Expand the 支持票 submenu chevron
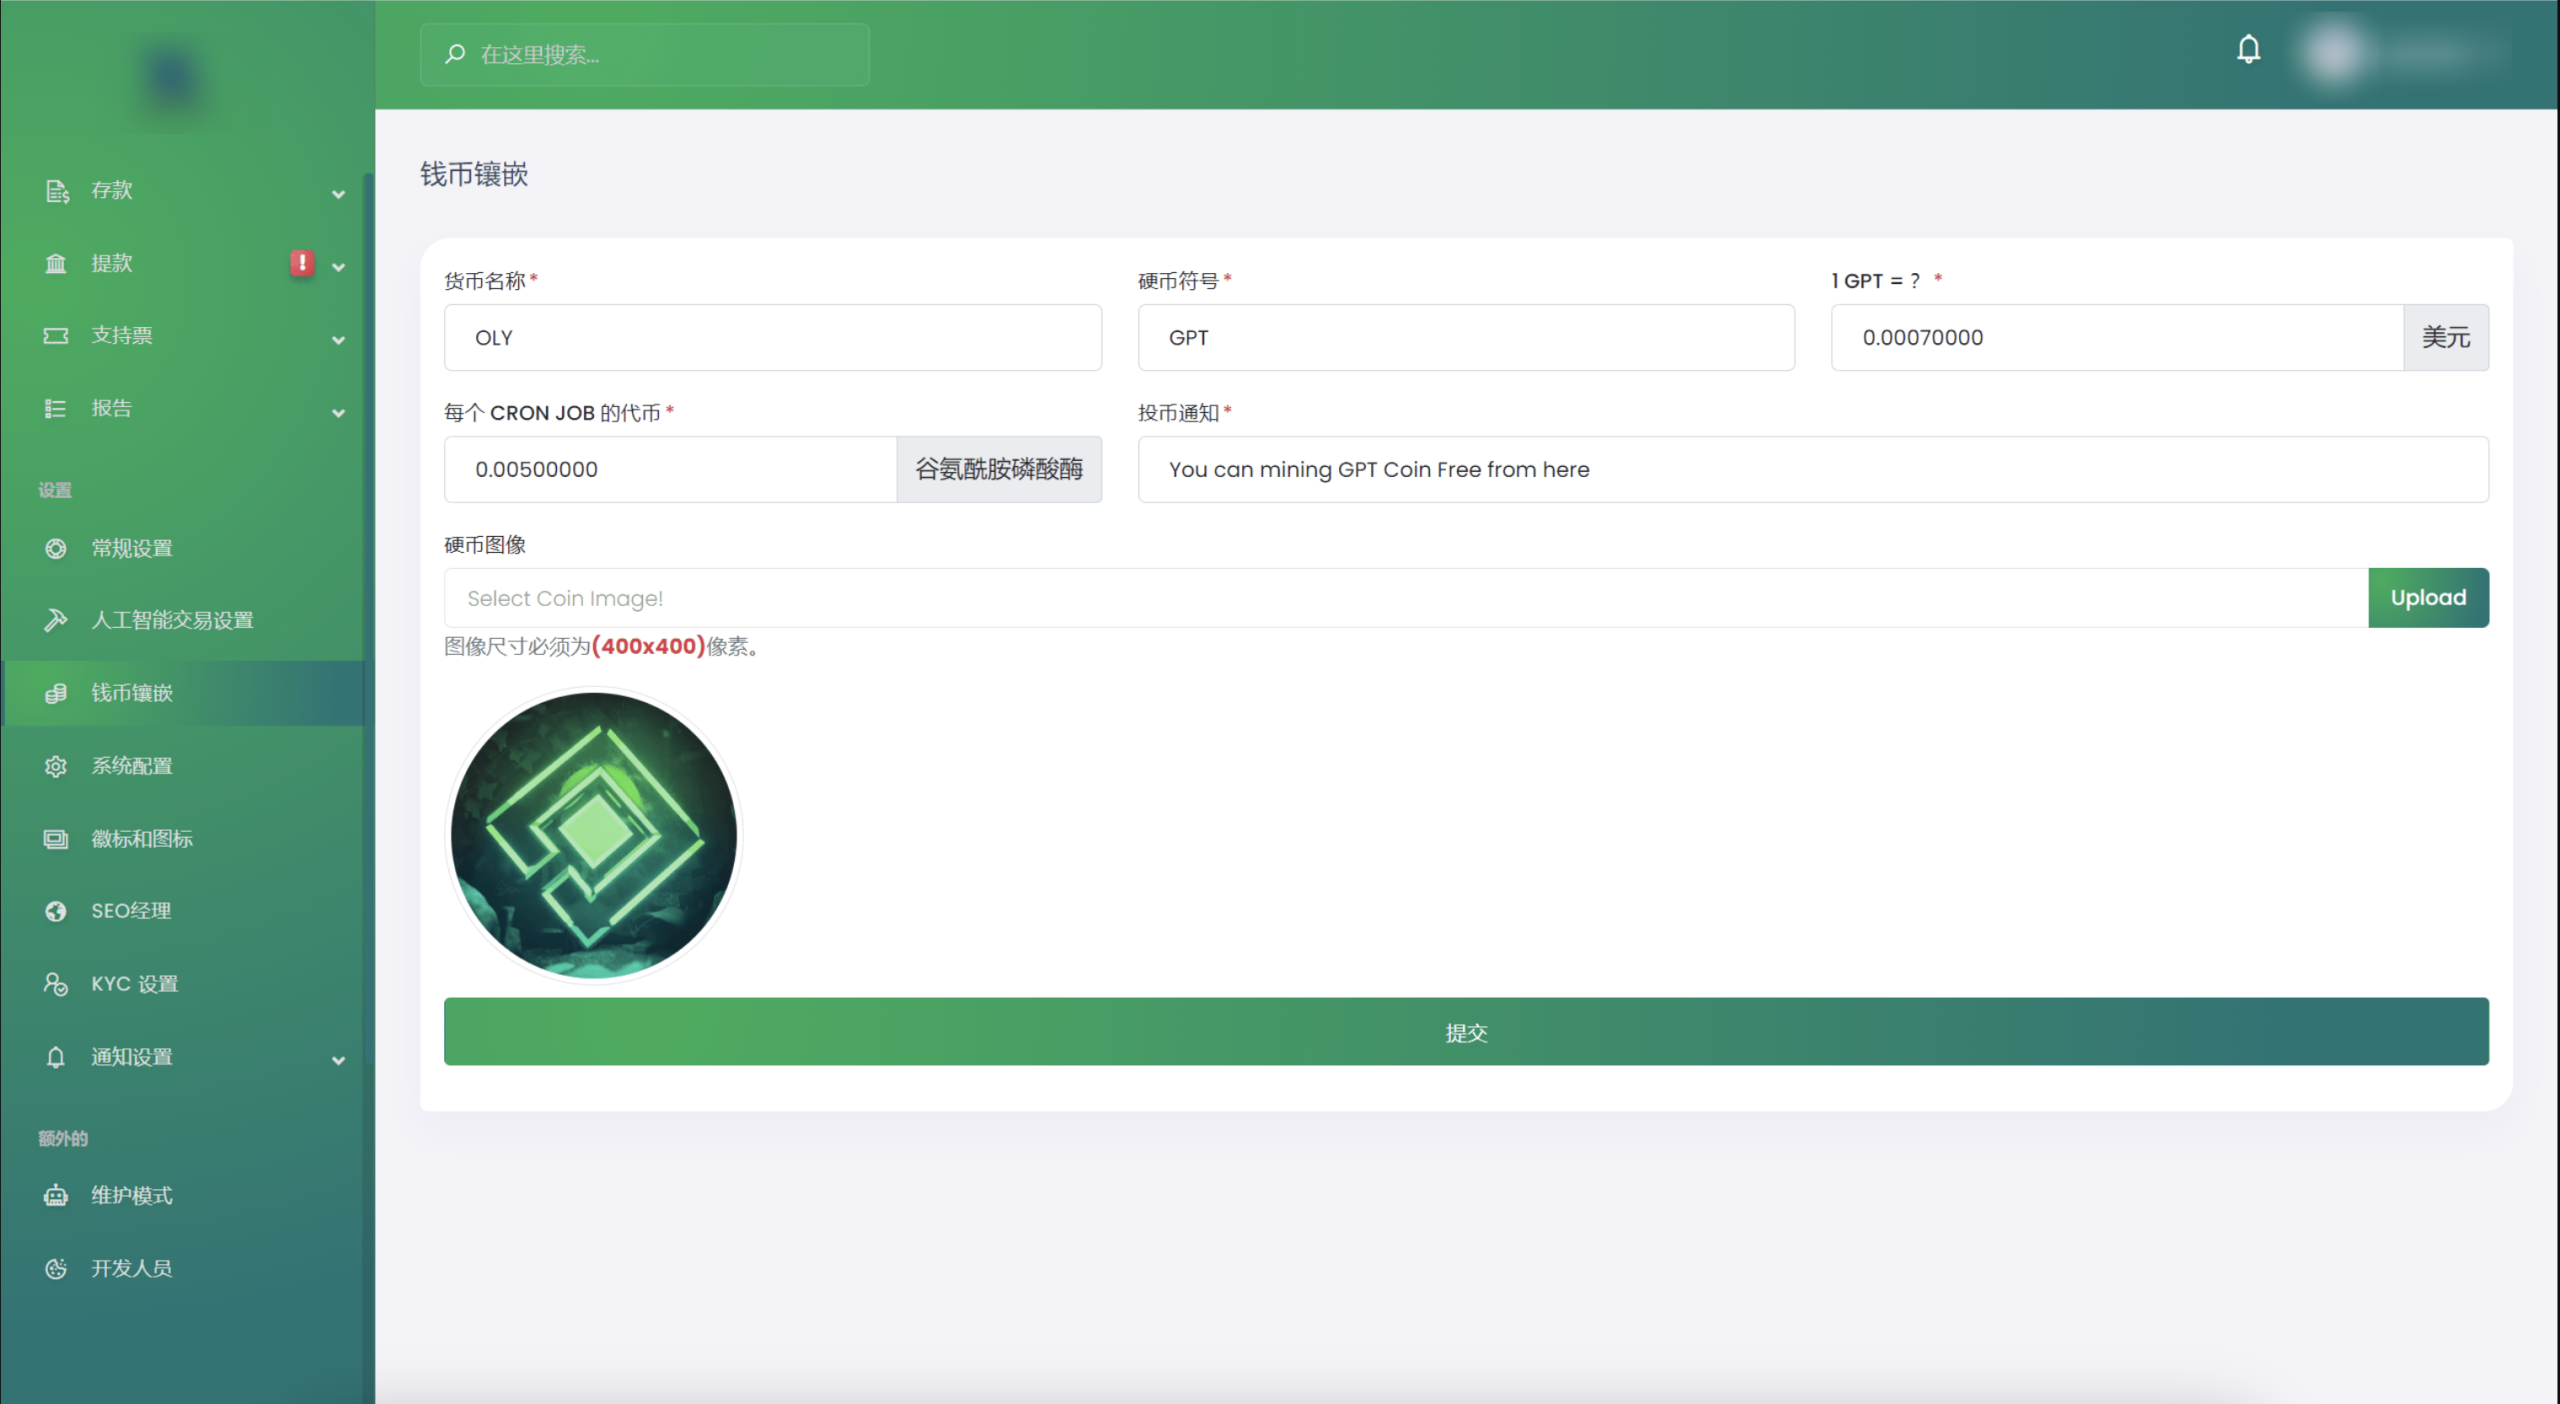Viewport: 2560px width, 1404px height. pos(338,340)
